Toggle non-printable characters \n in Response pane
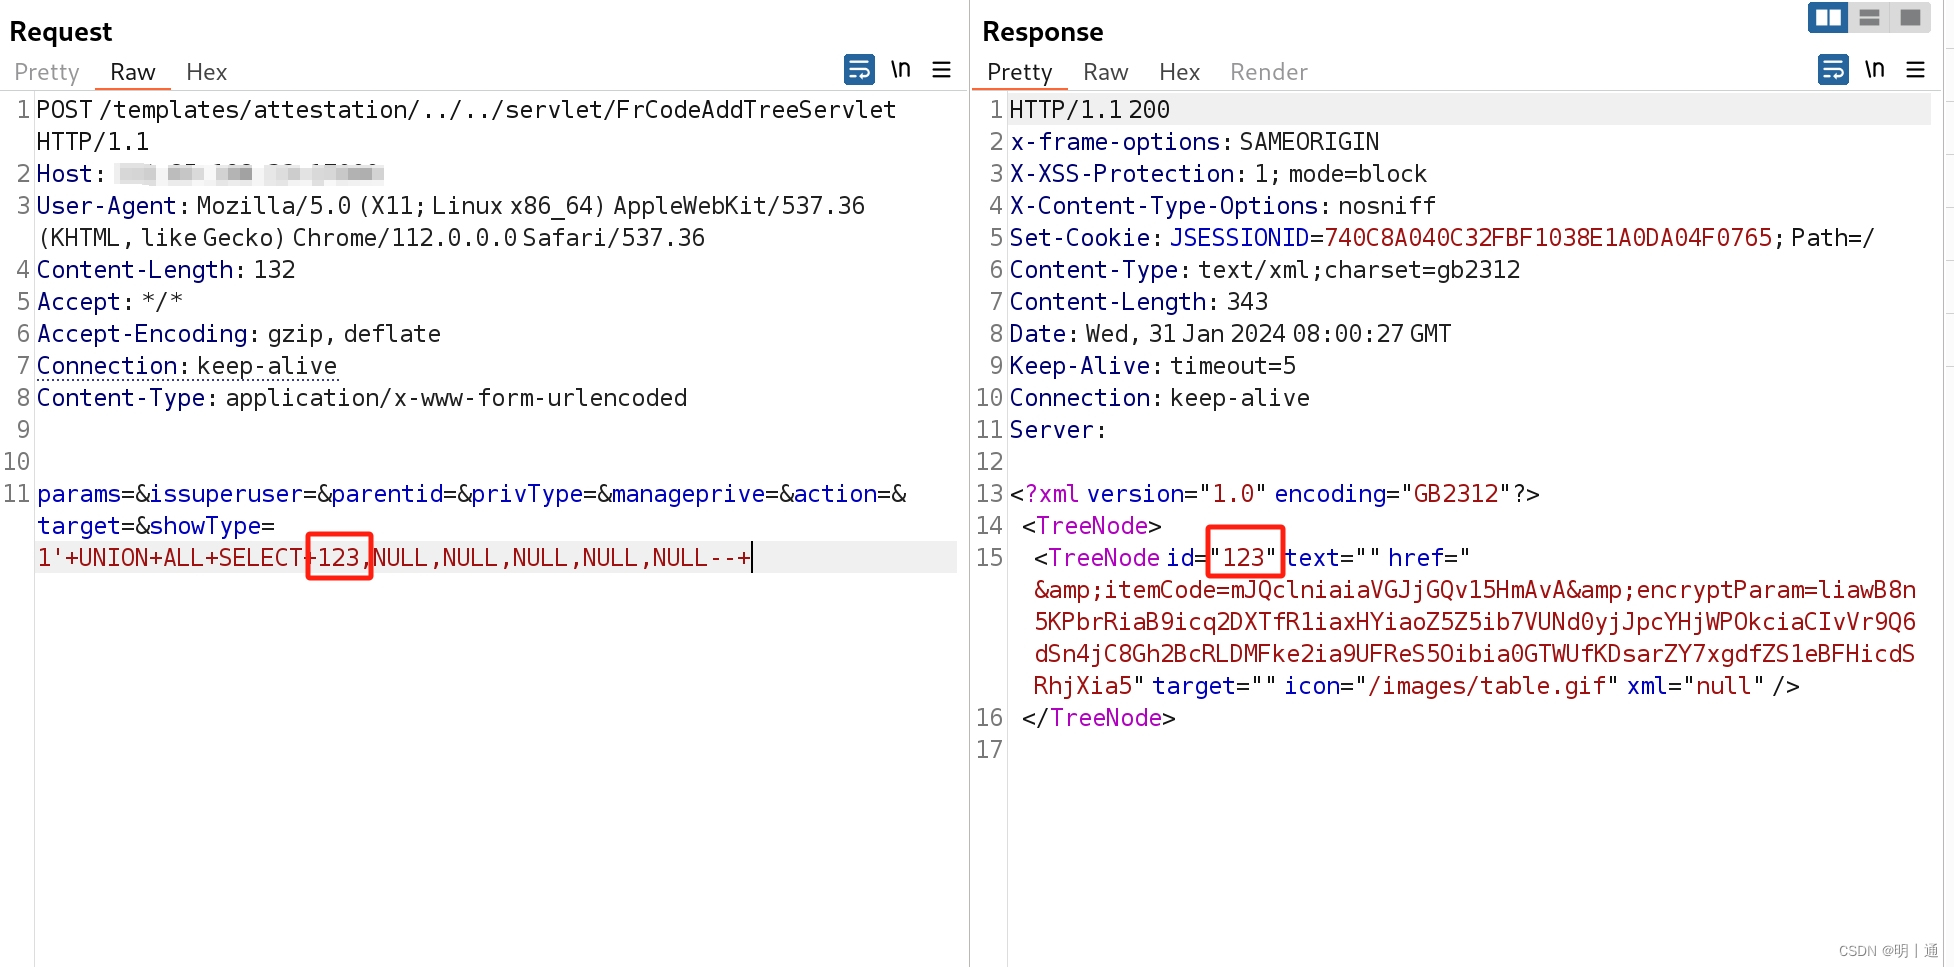This screenshot has height=967, width=1954. [x=1875, y=70]
